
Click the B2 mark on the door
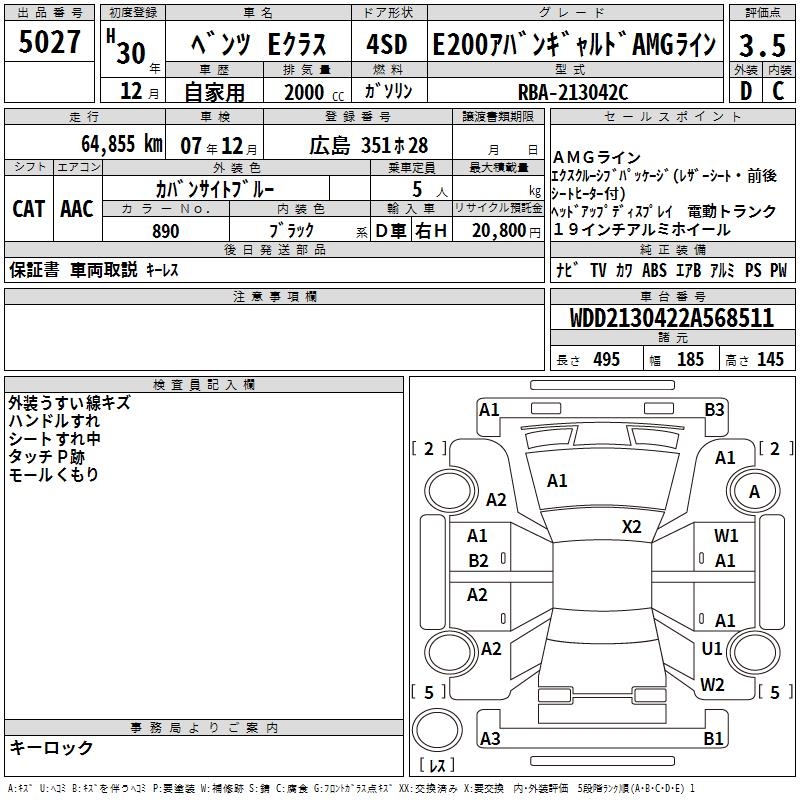(478, 561)
